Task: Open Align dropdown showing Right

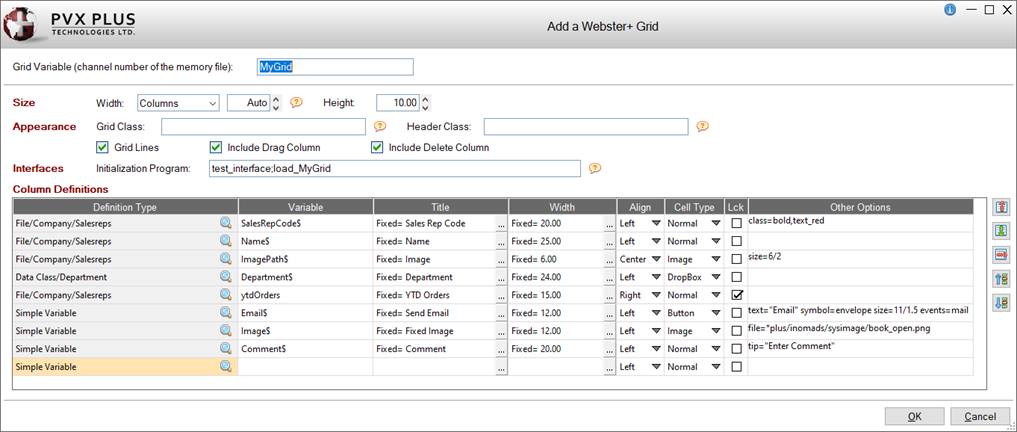Action: 656,294
